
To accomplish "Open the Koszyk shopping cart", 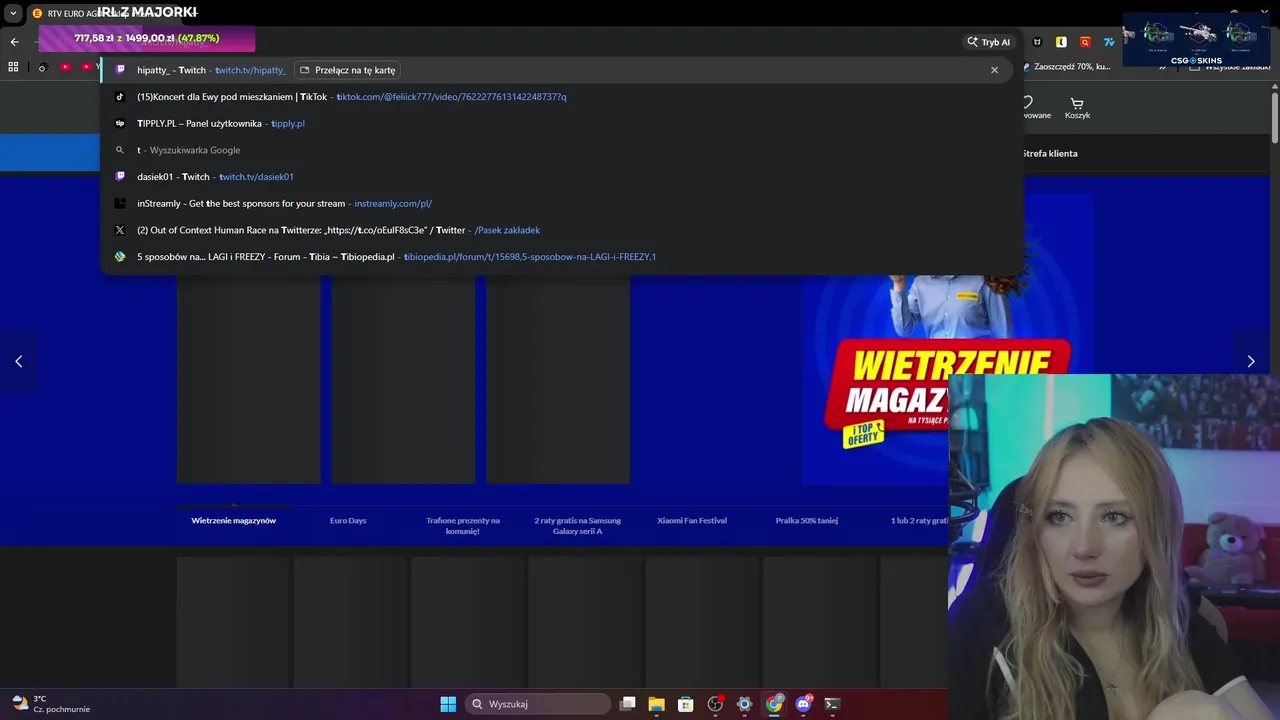I will pyautogui.click(x=1077, y=107).
